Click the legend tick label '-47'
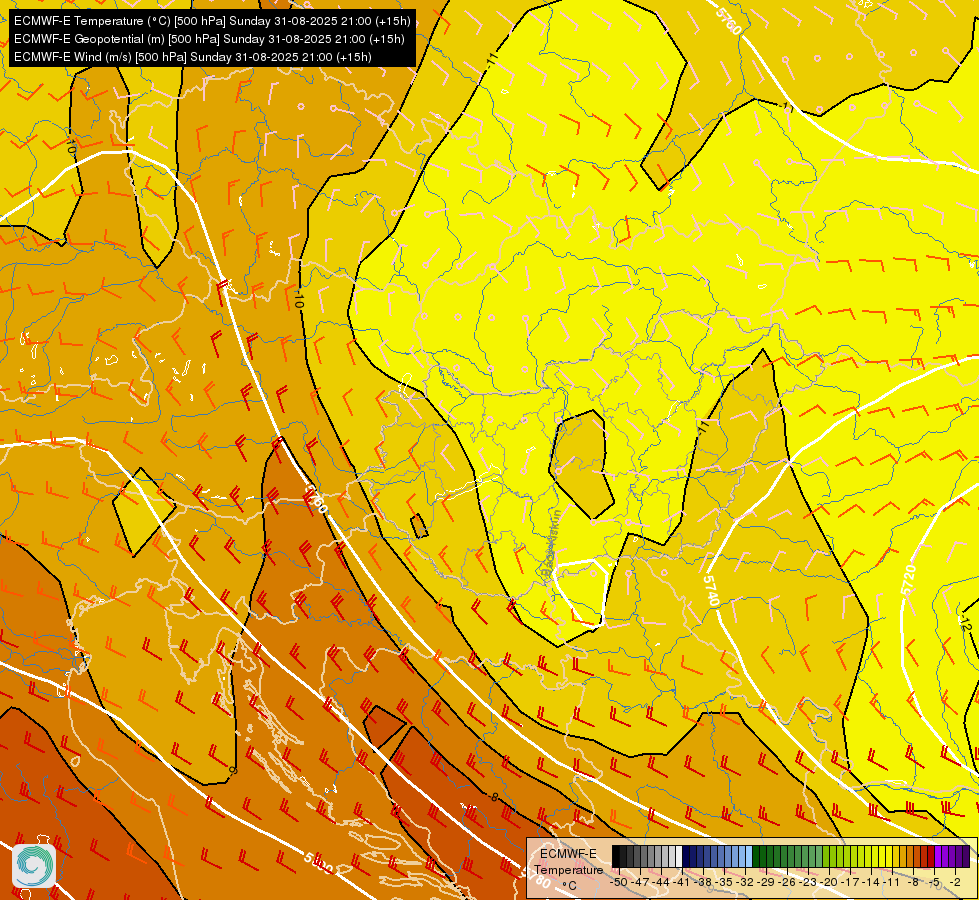 [640, 882]
